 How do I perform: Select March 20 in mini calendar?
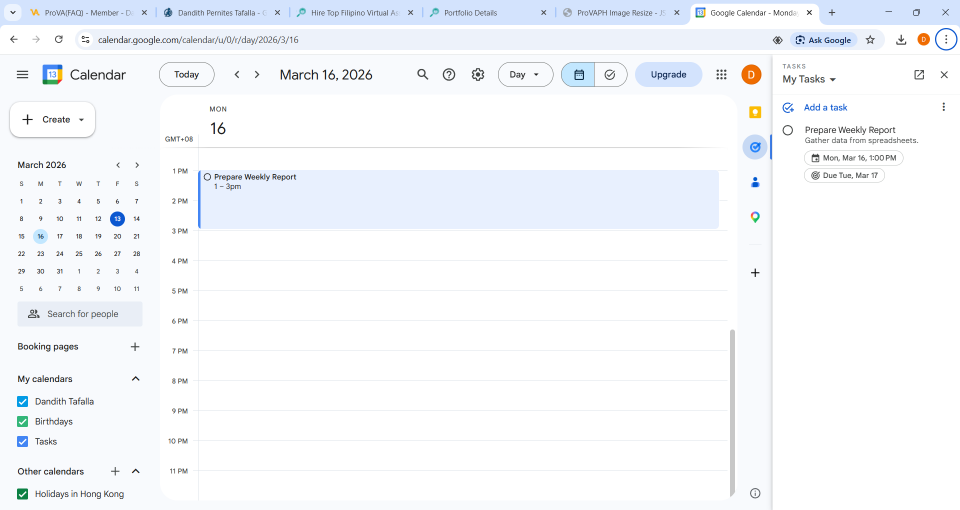(x=117, y=236)
